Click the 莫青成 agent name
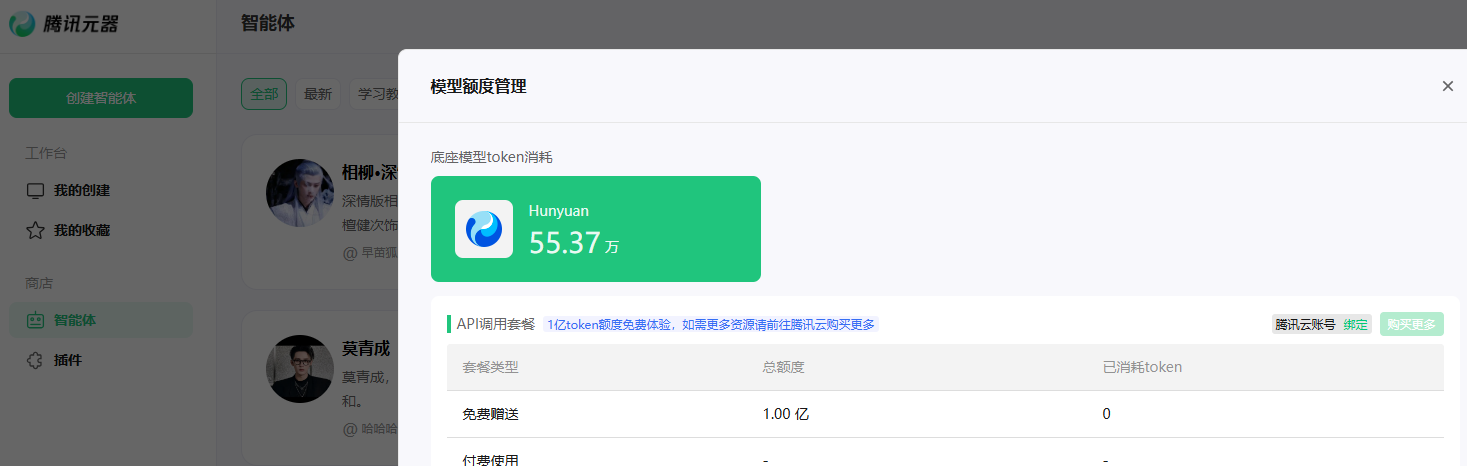Screen dimensions: 1467x466 pos(366,349)
